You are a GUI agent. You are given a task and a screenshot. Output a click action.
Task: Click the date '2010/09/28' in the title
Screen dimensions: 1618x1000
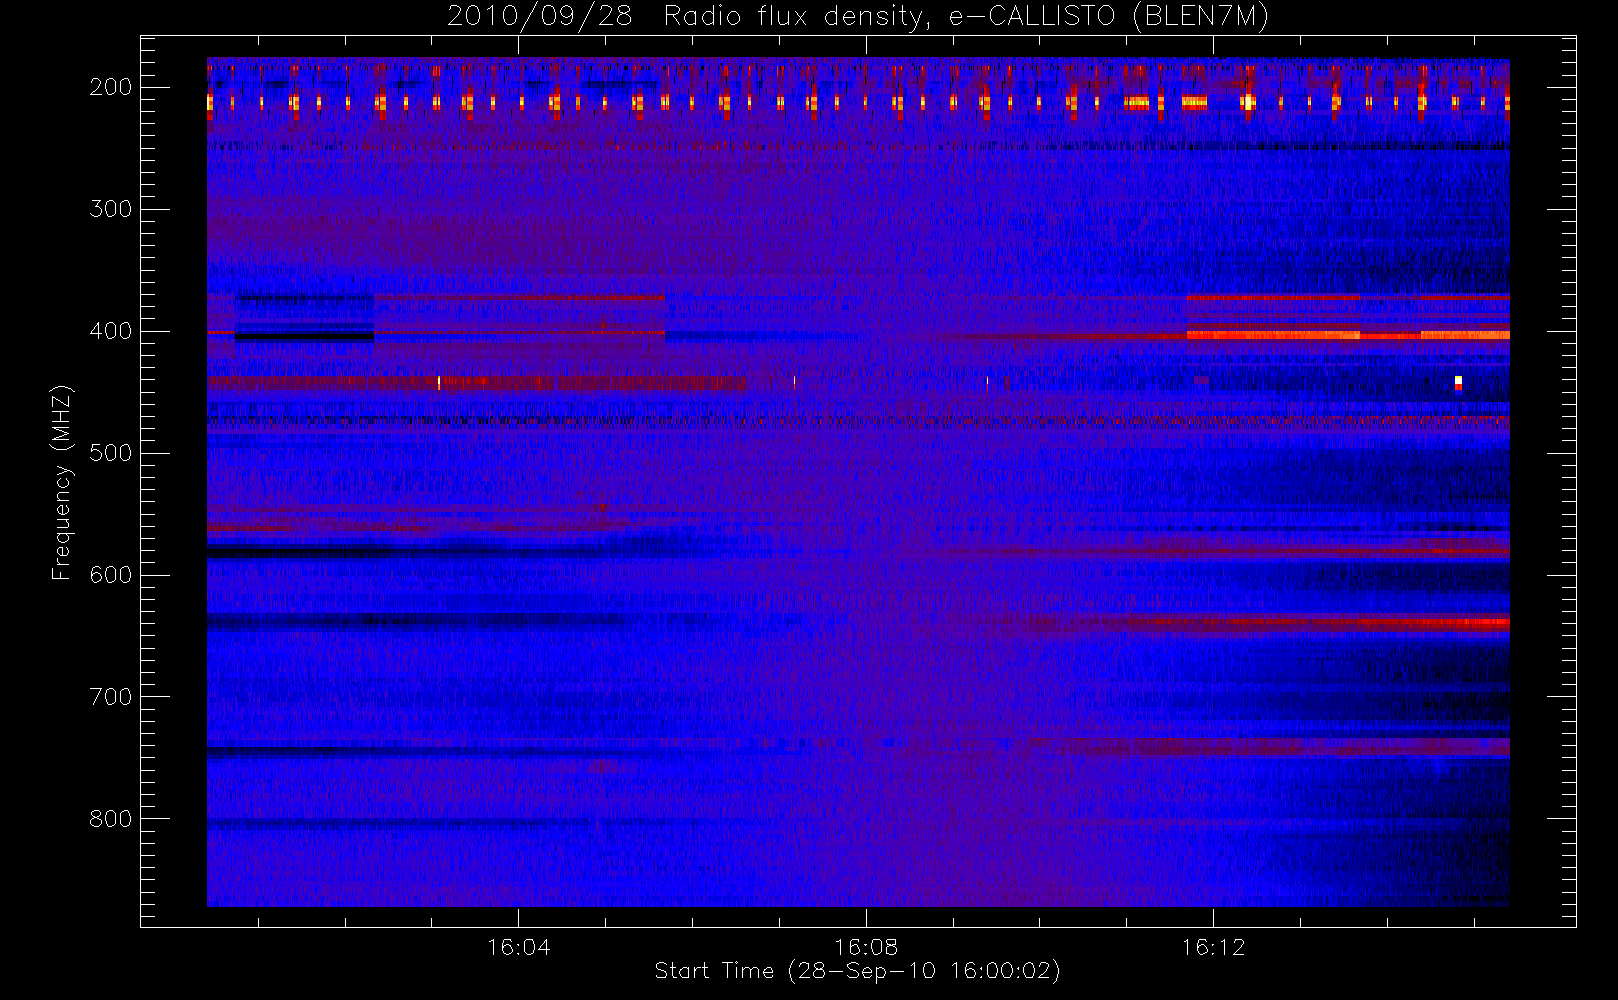click(x=539, y=17)
